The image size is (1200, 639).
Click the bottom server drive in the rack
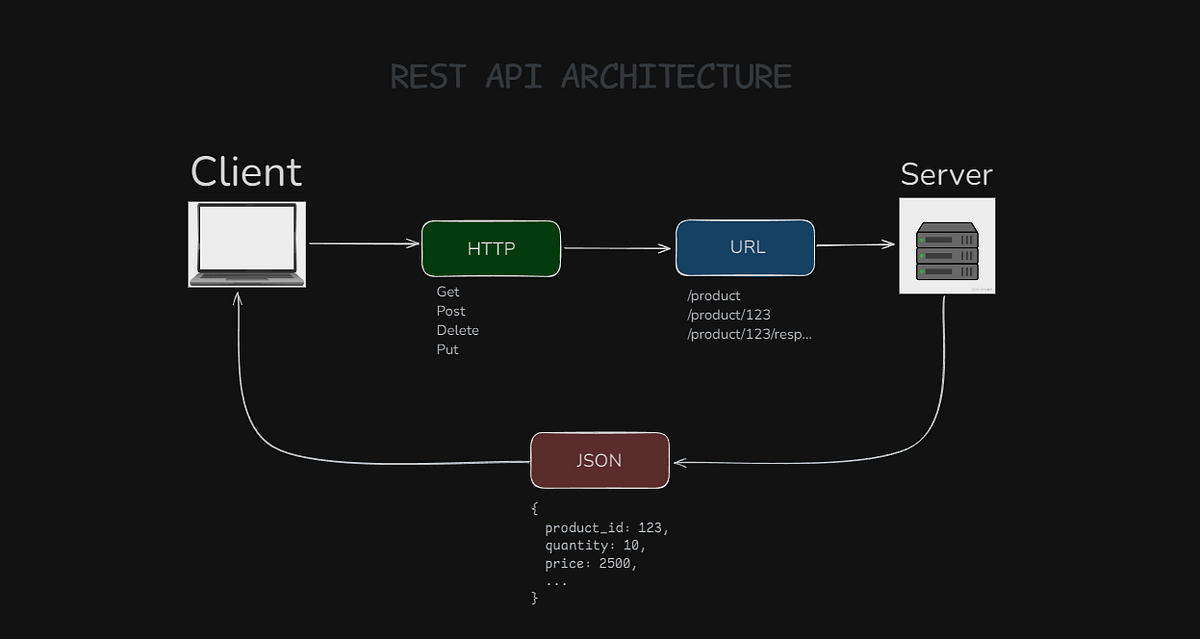tap(947, 271)
